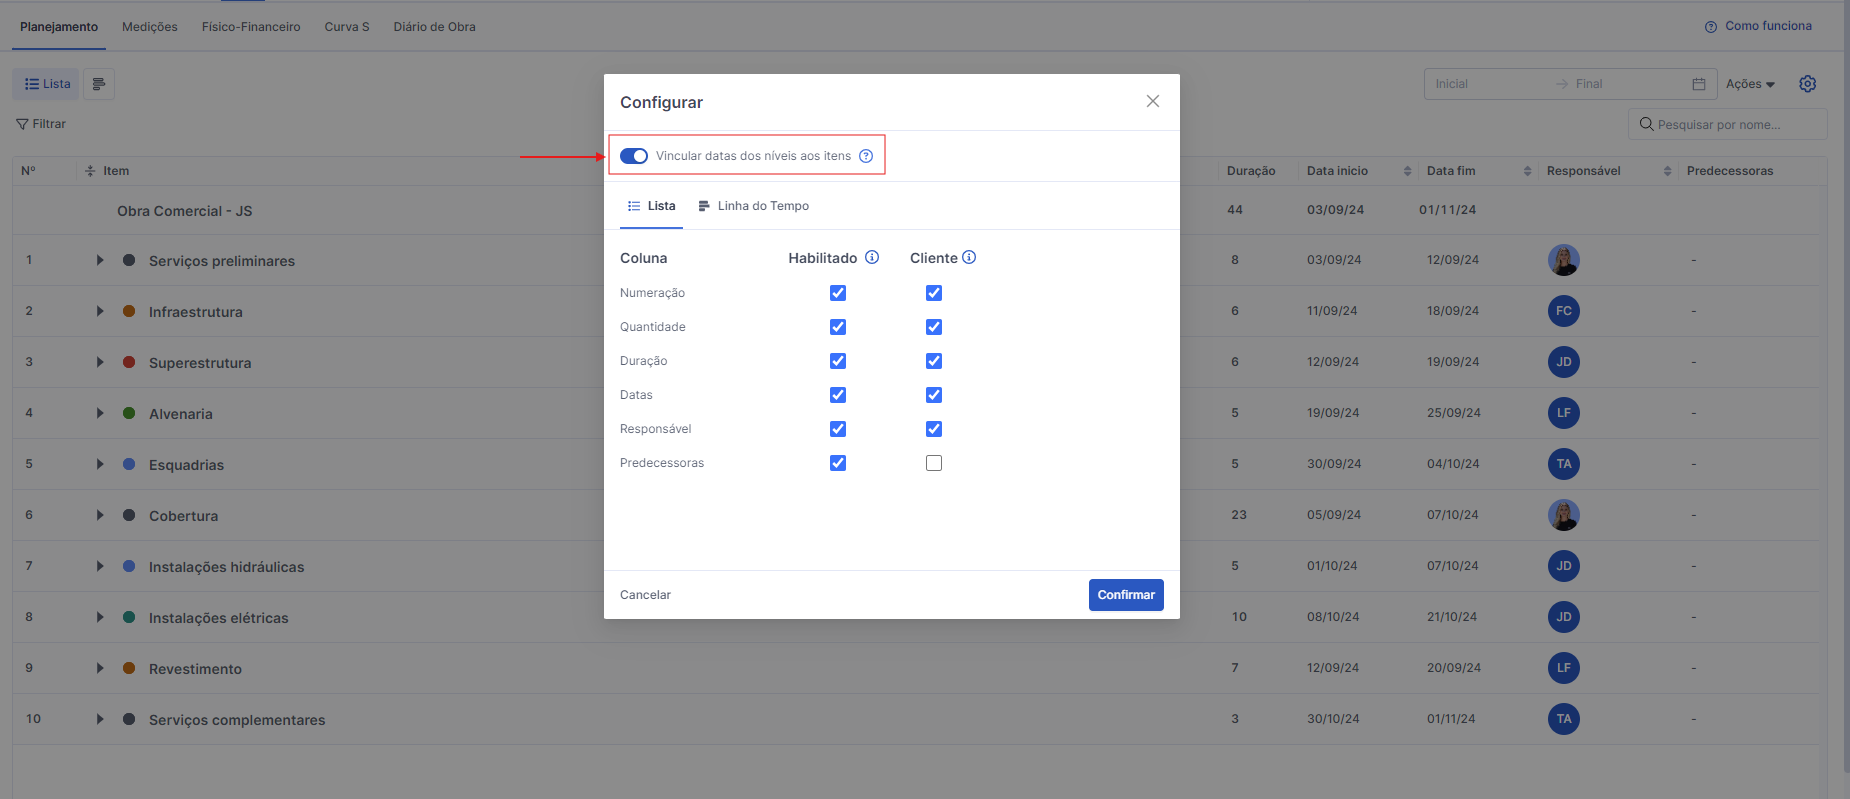Image resolution: width=1850 pixels, height=799 pixels.
Task: Expand the Alvenaria row
Action: (x=100, y=413)
